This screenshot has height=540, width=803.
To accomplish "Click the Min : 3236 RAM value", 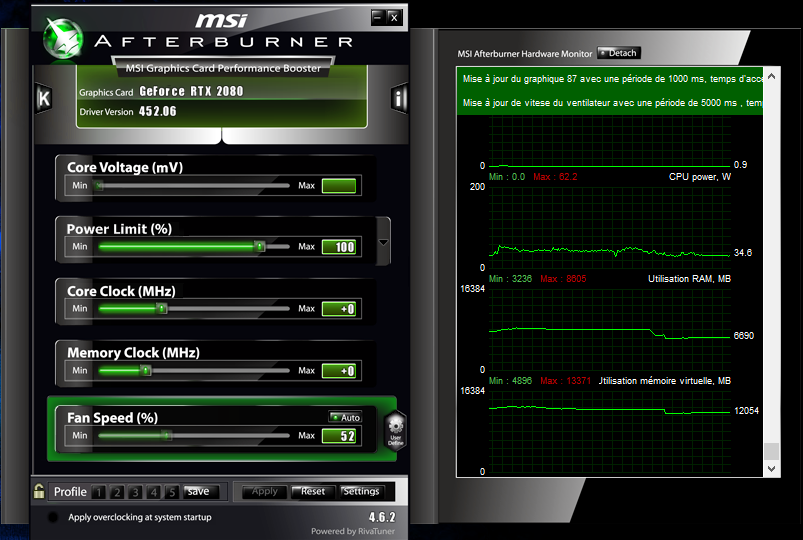I will pos(510,279).
